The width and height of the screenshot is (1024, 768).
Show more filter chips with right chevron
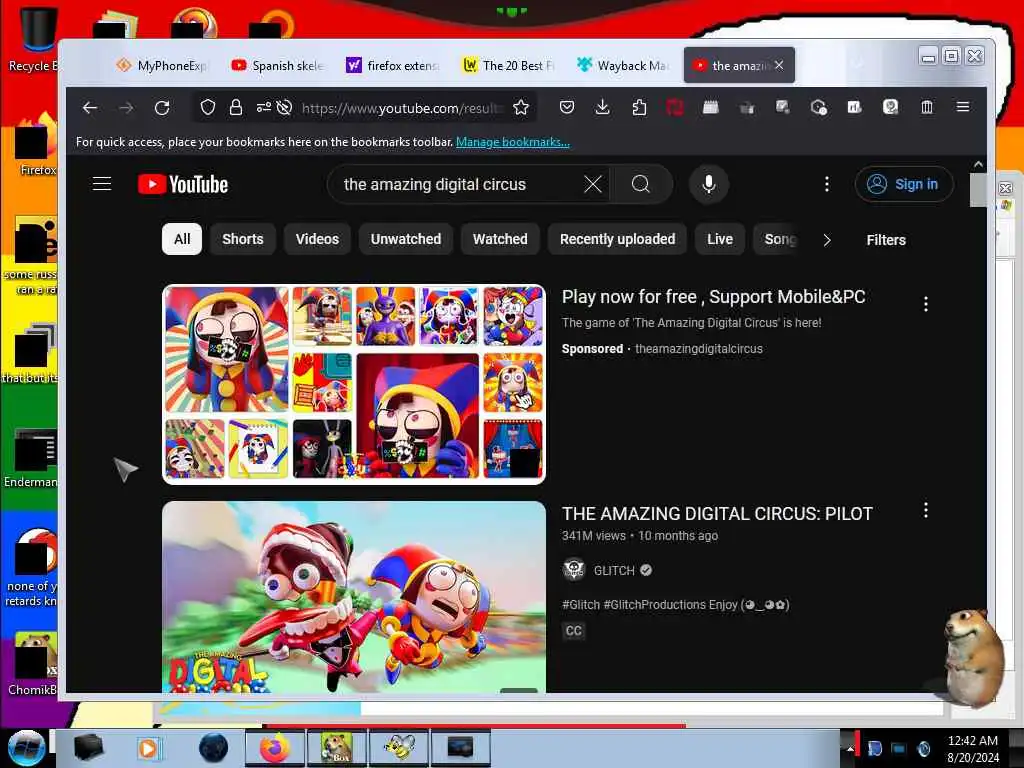click(827, 240)
